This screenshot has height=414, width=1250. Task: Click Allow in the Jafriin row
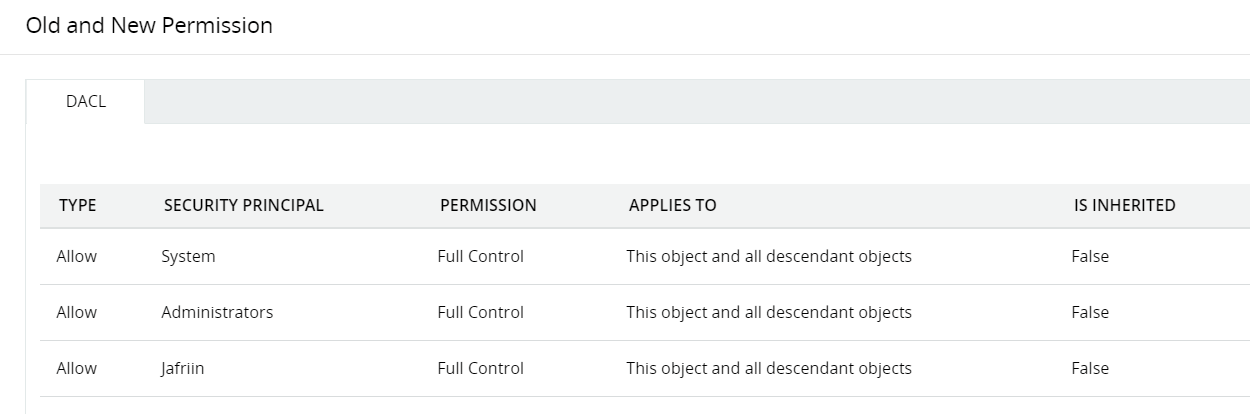[x=77, y=368]
